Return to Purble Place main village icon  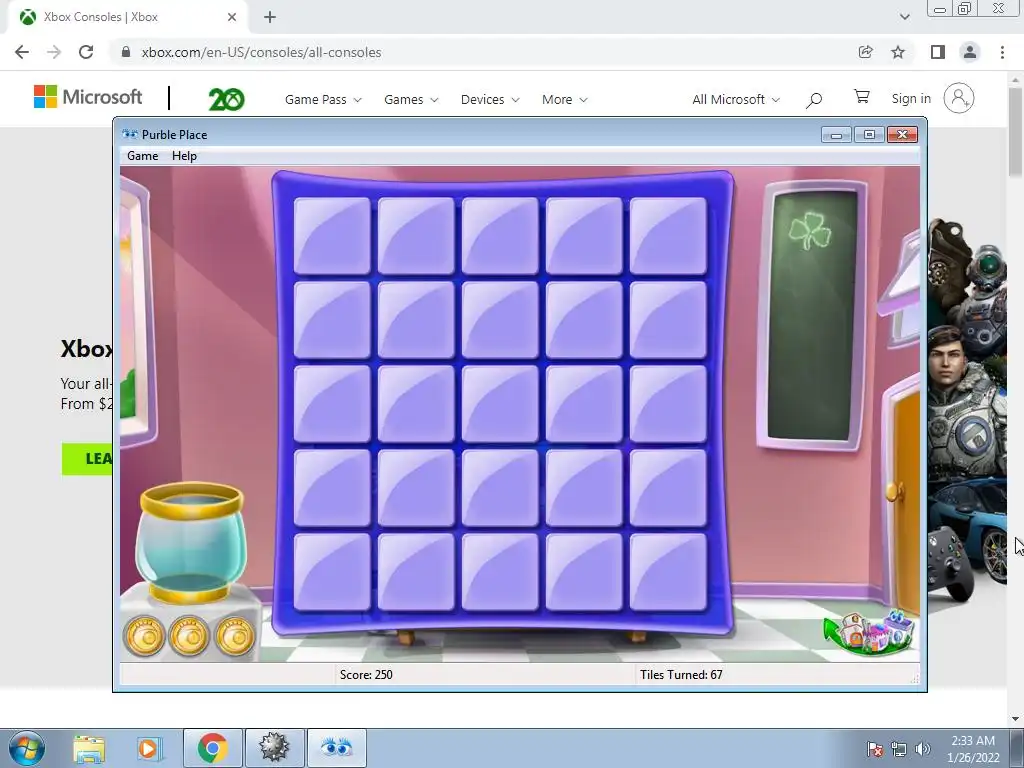(x=869, y=632)
